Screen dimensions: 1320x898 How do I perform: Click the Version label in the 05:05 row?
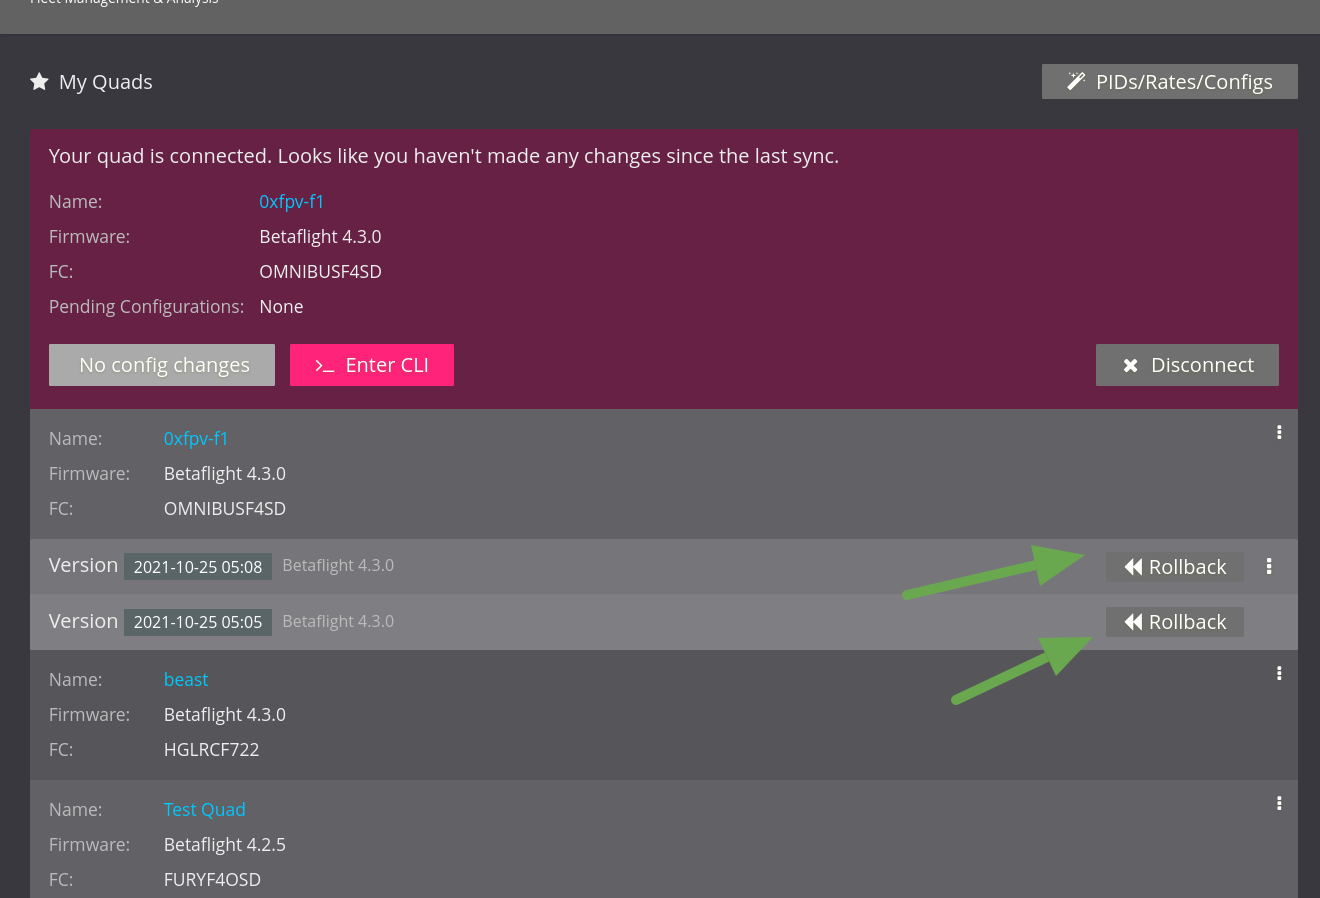coord(83,621)
